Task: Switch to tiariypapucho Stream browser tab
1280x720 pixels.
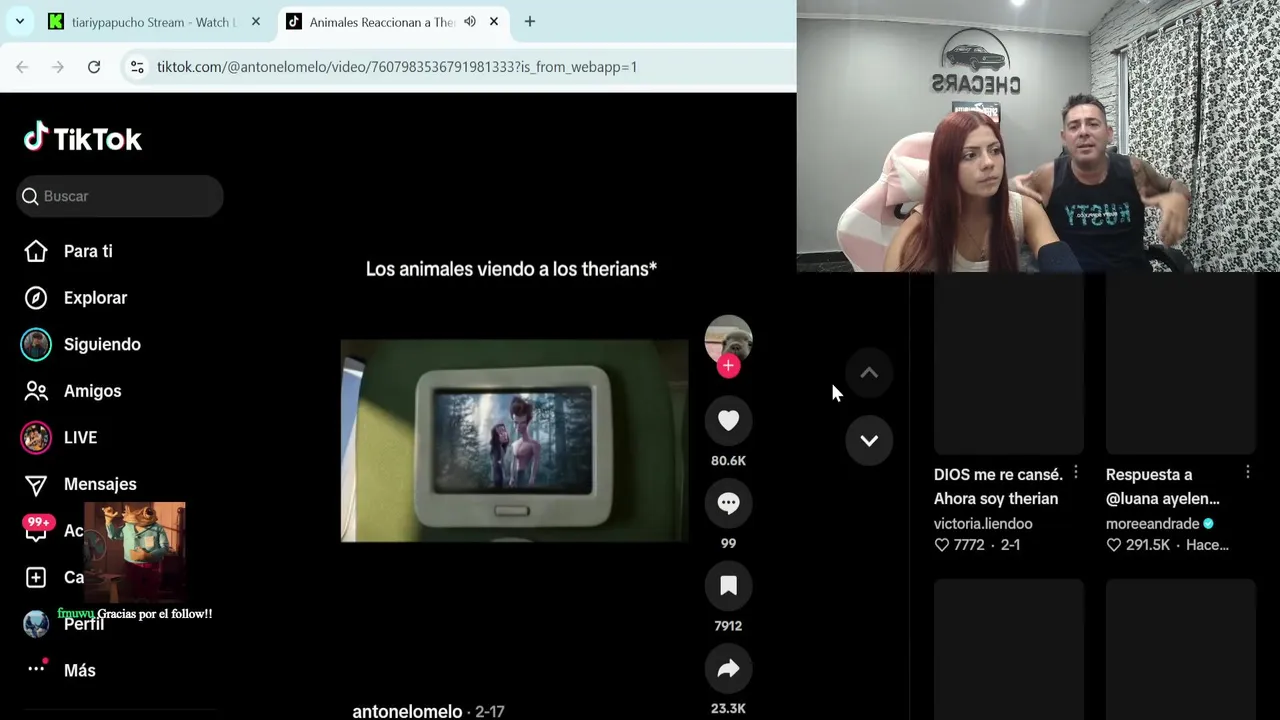Action: [x=155, y=22]
